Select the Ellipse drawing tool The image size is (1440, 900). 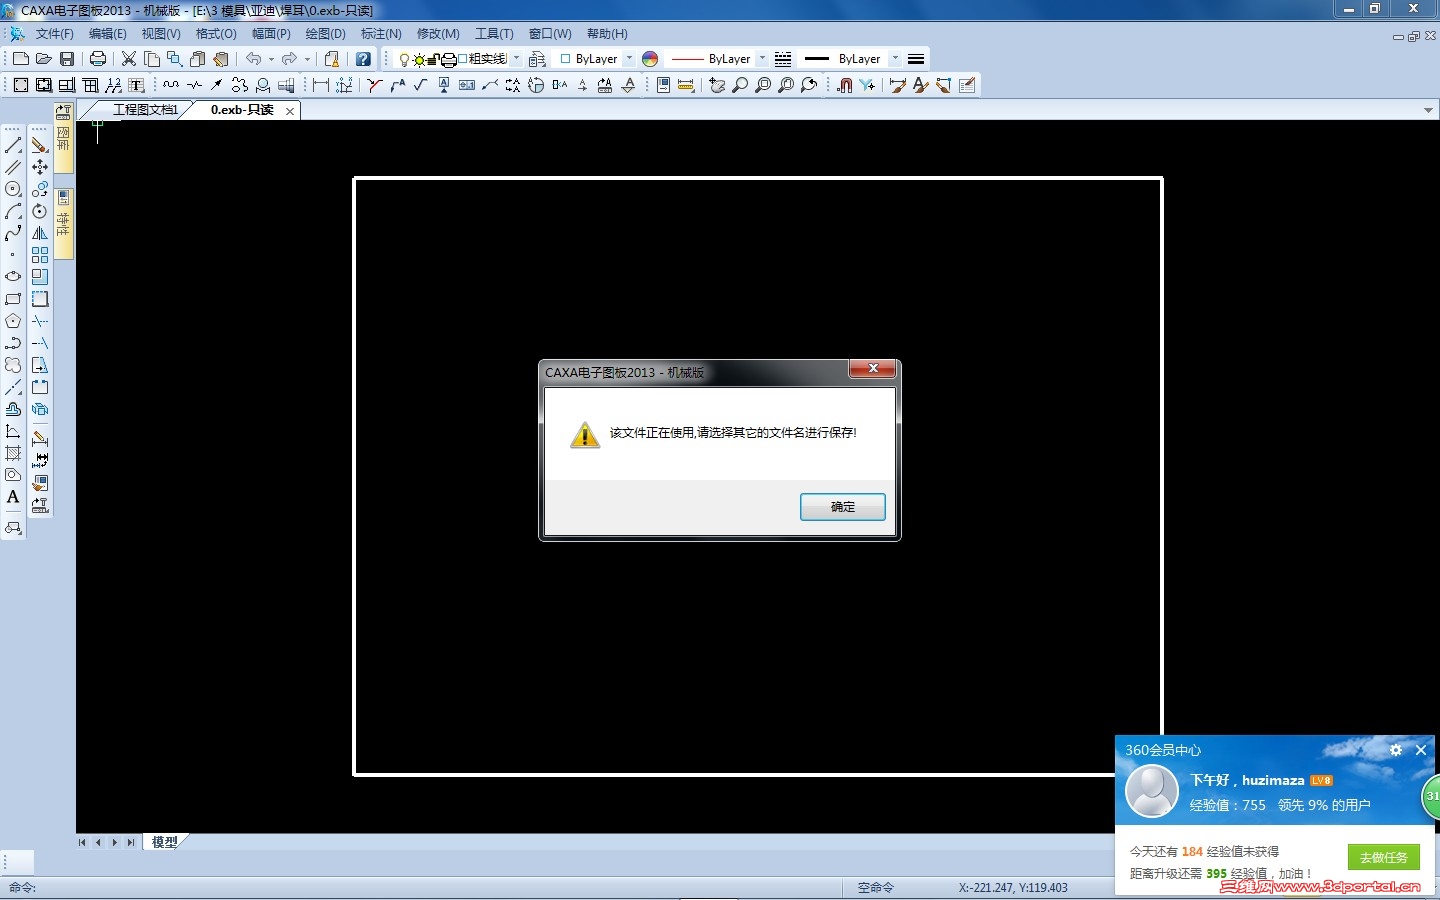[x=13, y=277]
